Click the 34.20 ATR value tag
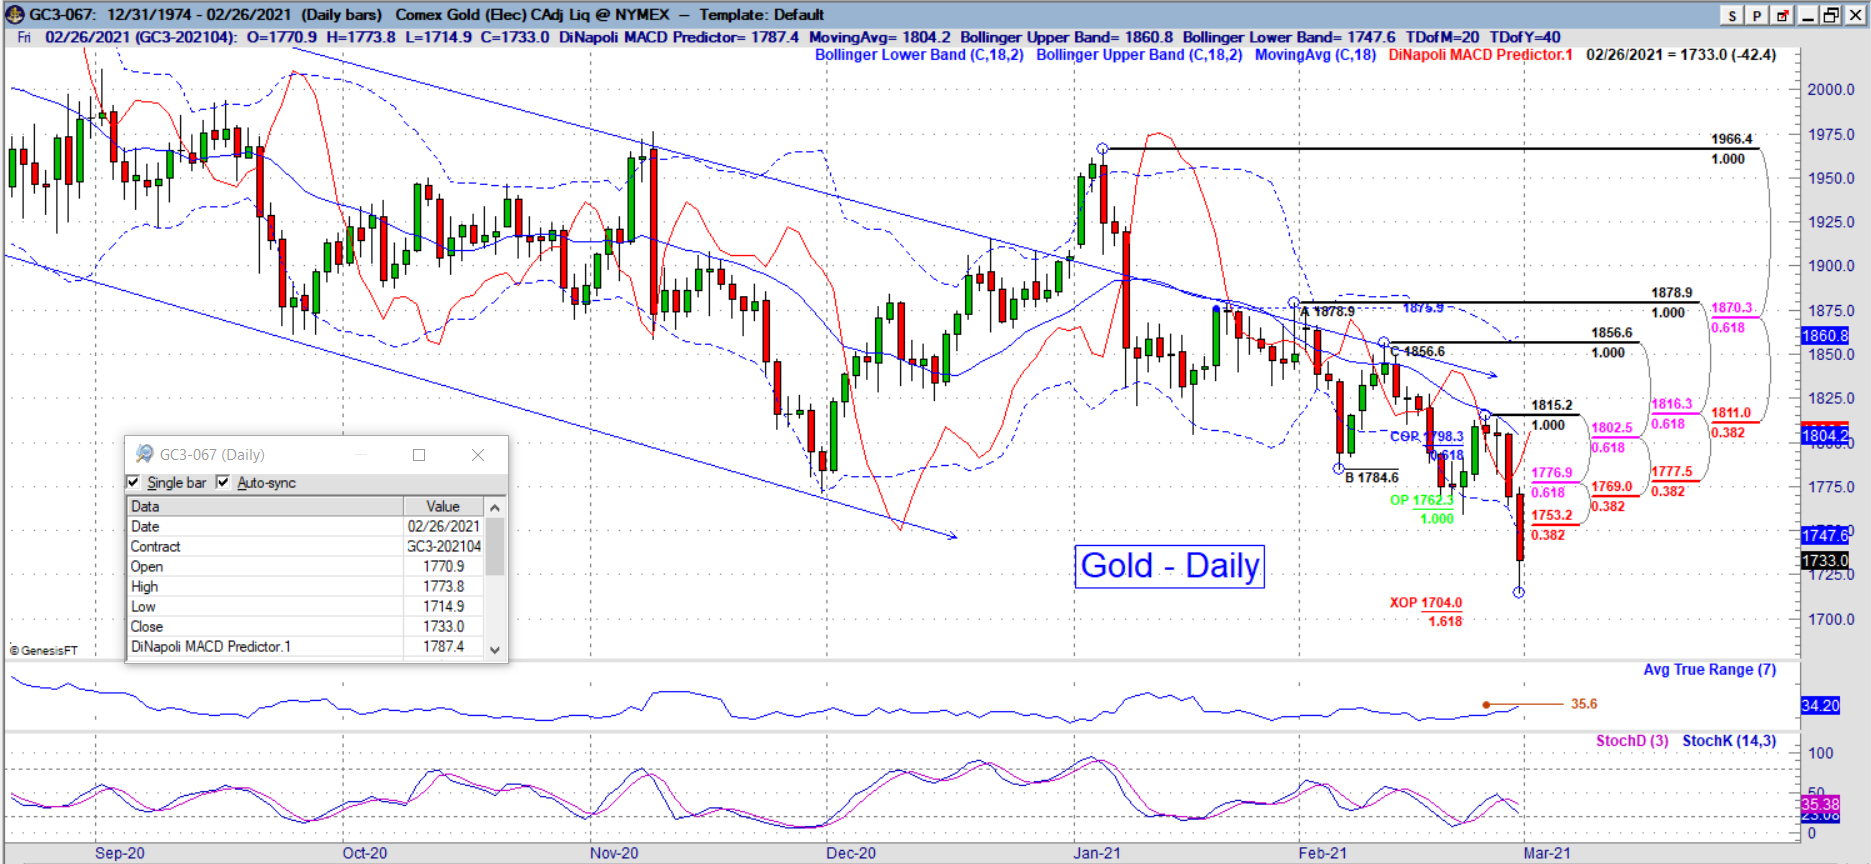Image resolution: width=1871 pixels, height=864 pixels. click(1820, 706)
